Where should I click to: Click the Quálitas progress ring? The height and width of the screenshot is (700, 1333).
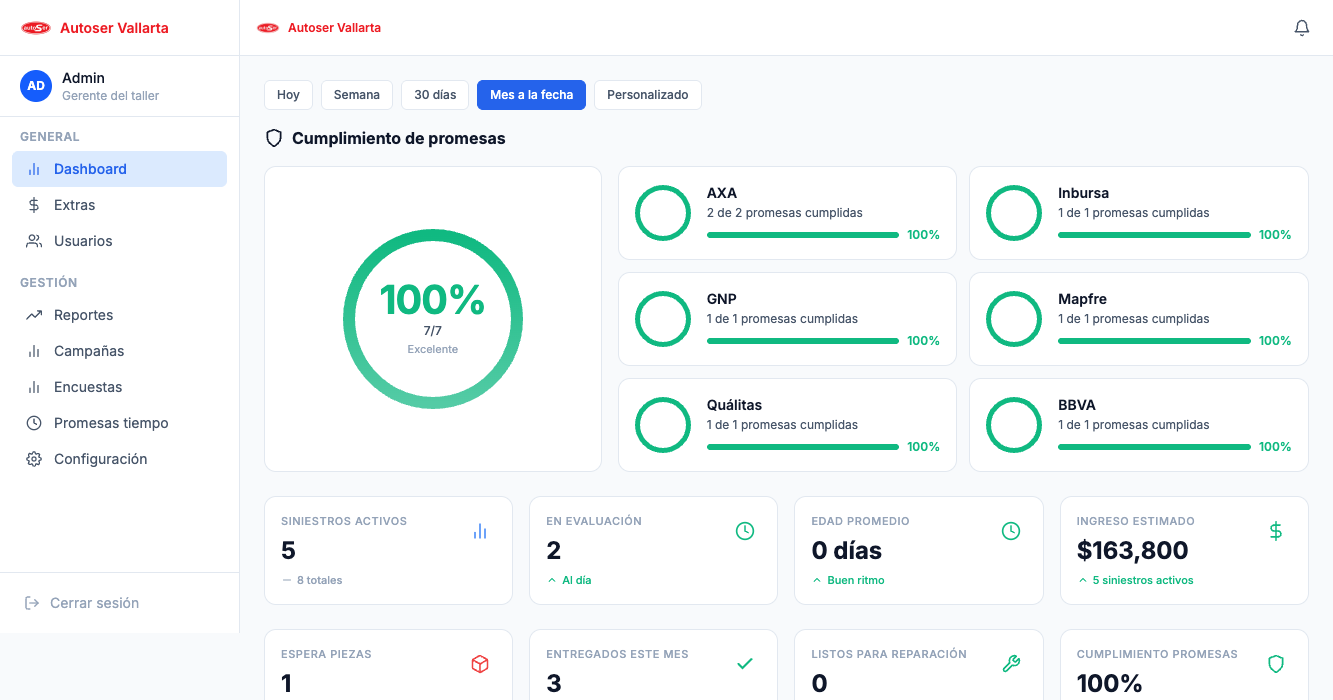tap(663, 425)
